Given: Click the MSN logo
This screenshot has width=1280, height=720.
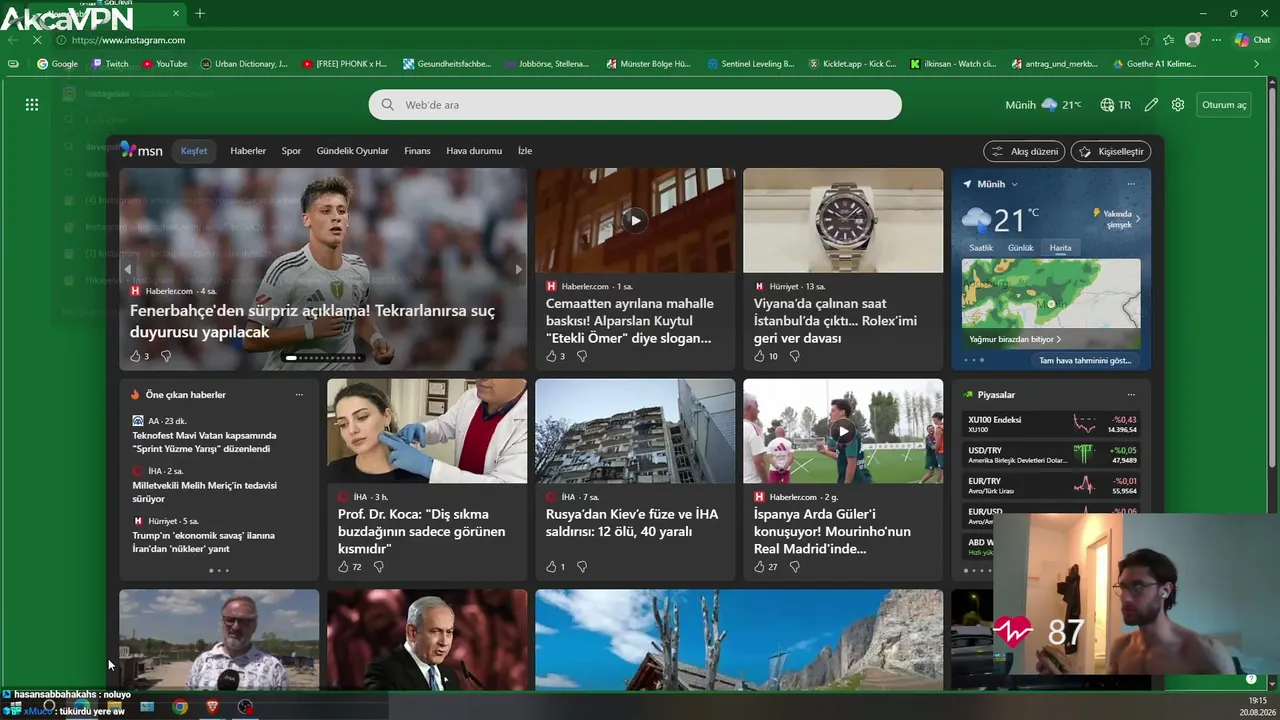Looking at the screenshot, I should [141, 150].
